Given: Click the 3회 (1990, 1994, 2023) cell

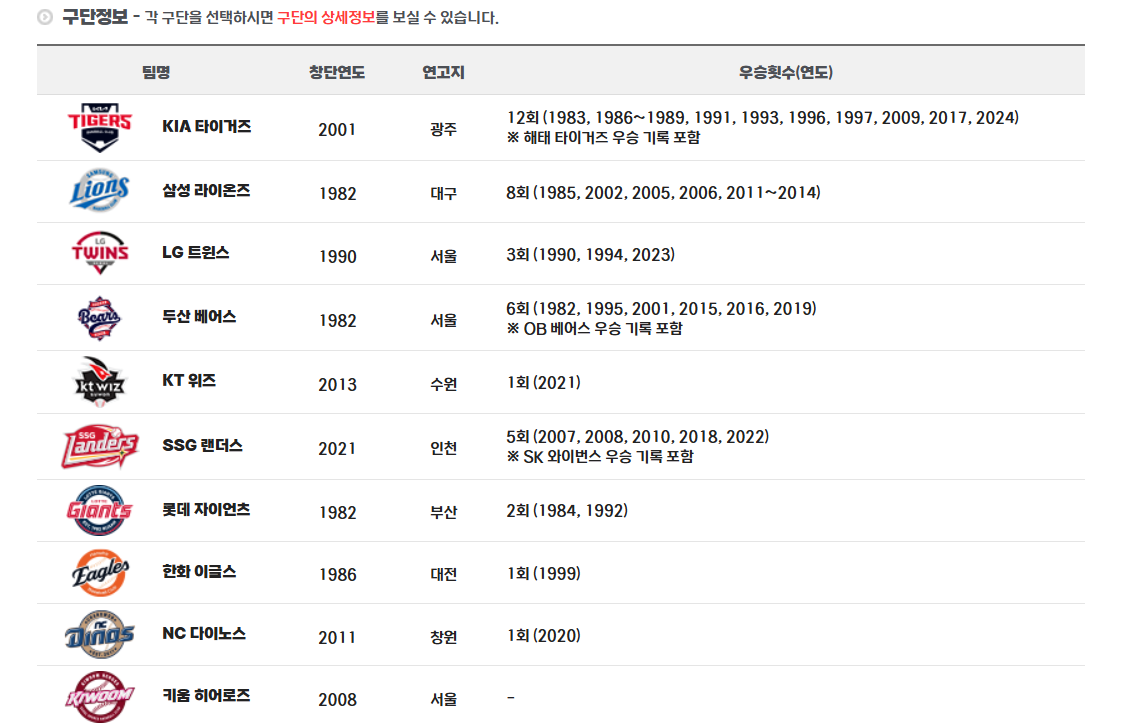Looking at the screenshot, I should [x=590, y=255].
